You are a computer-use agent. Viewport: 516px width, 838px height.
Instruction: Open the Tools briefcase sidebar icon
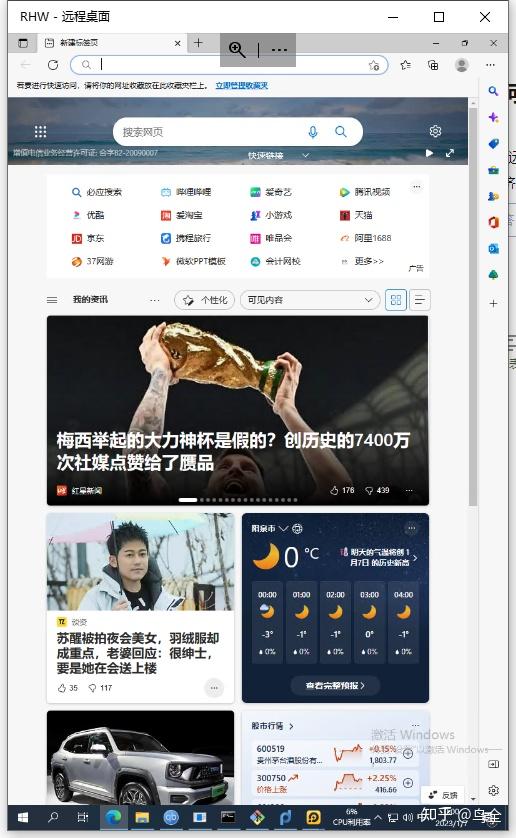493,170
